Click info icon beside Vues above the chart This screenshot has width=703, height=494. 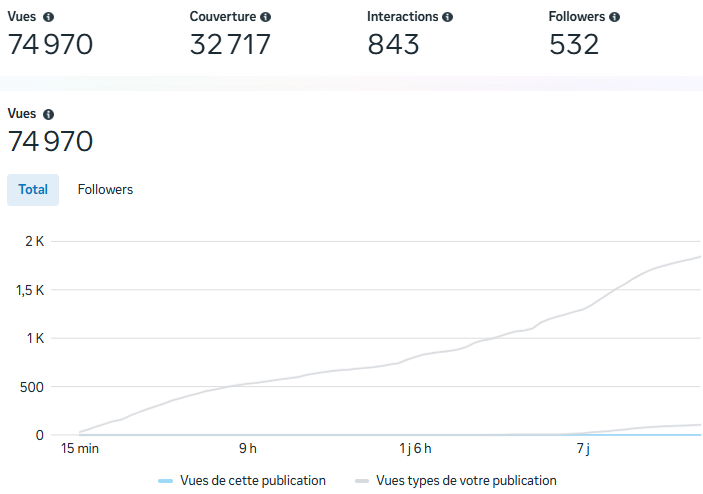[x=49, y=115]
